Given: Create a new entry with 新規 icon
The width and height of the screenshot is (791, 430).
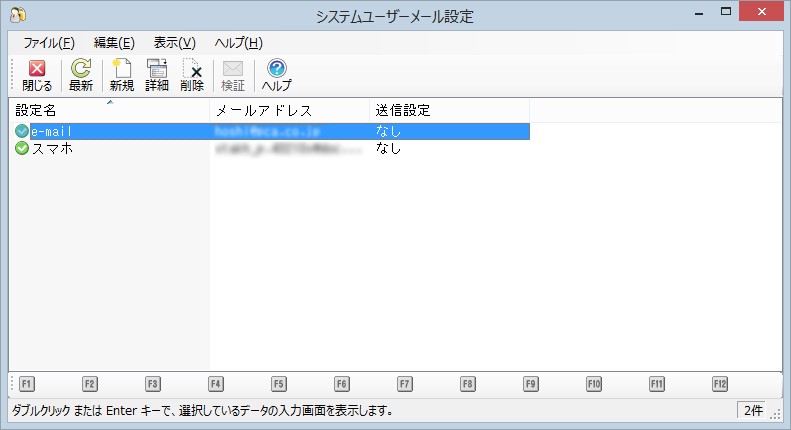Looking at the screenshot, I should point(121,70).
